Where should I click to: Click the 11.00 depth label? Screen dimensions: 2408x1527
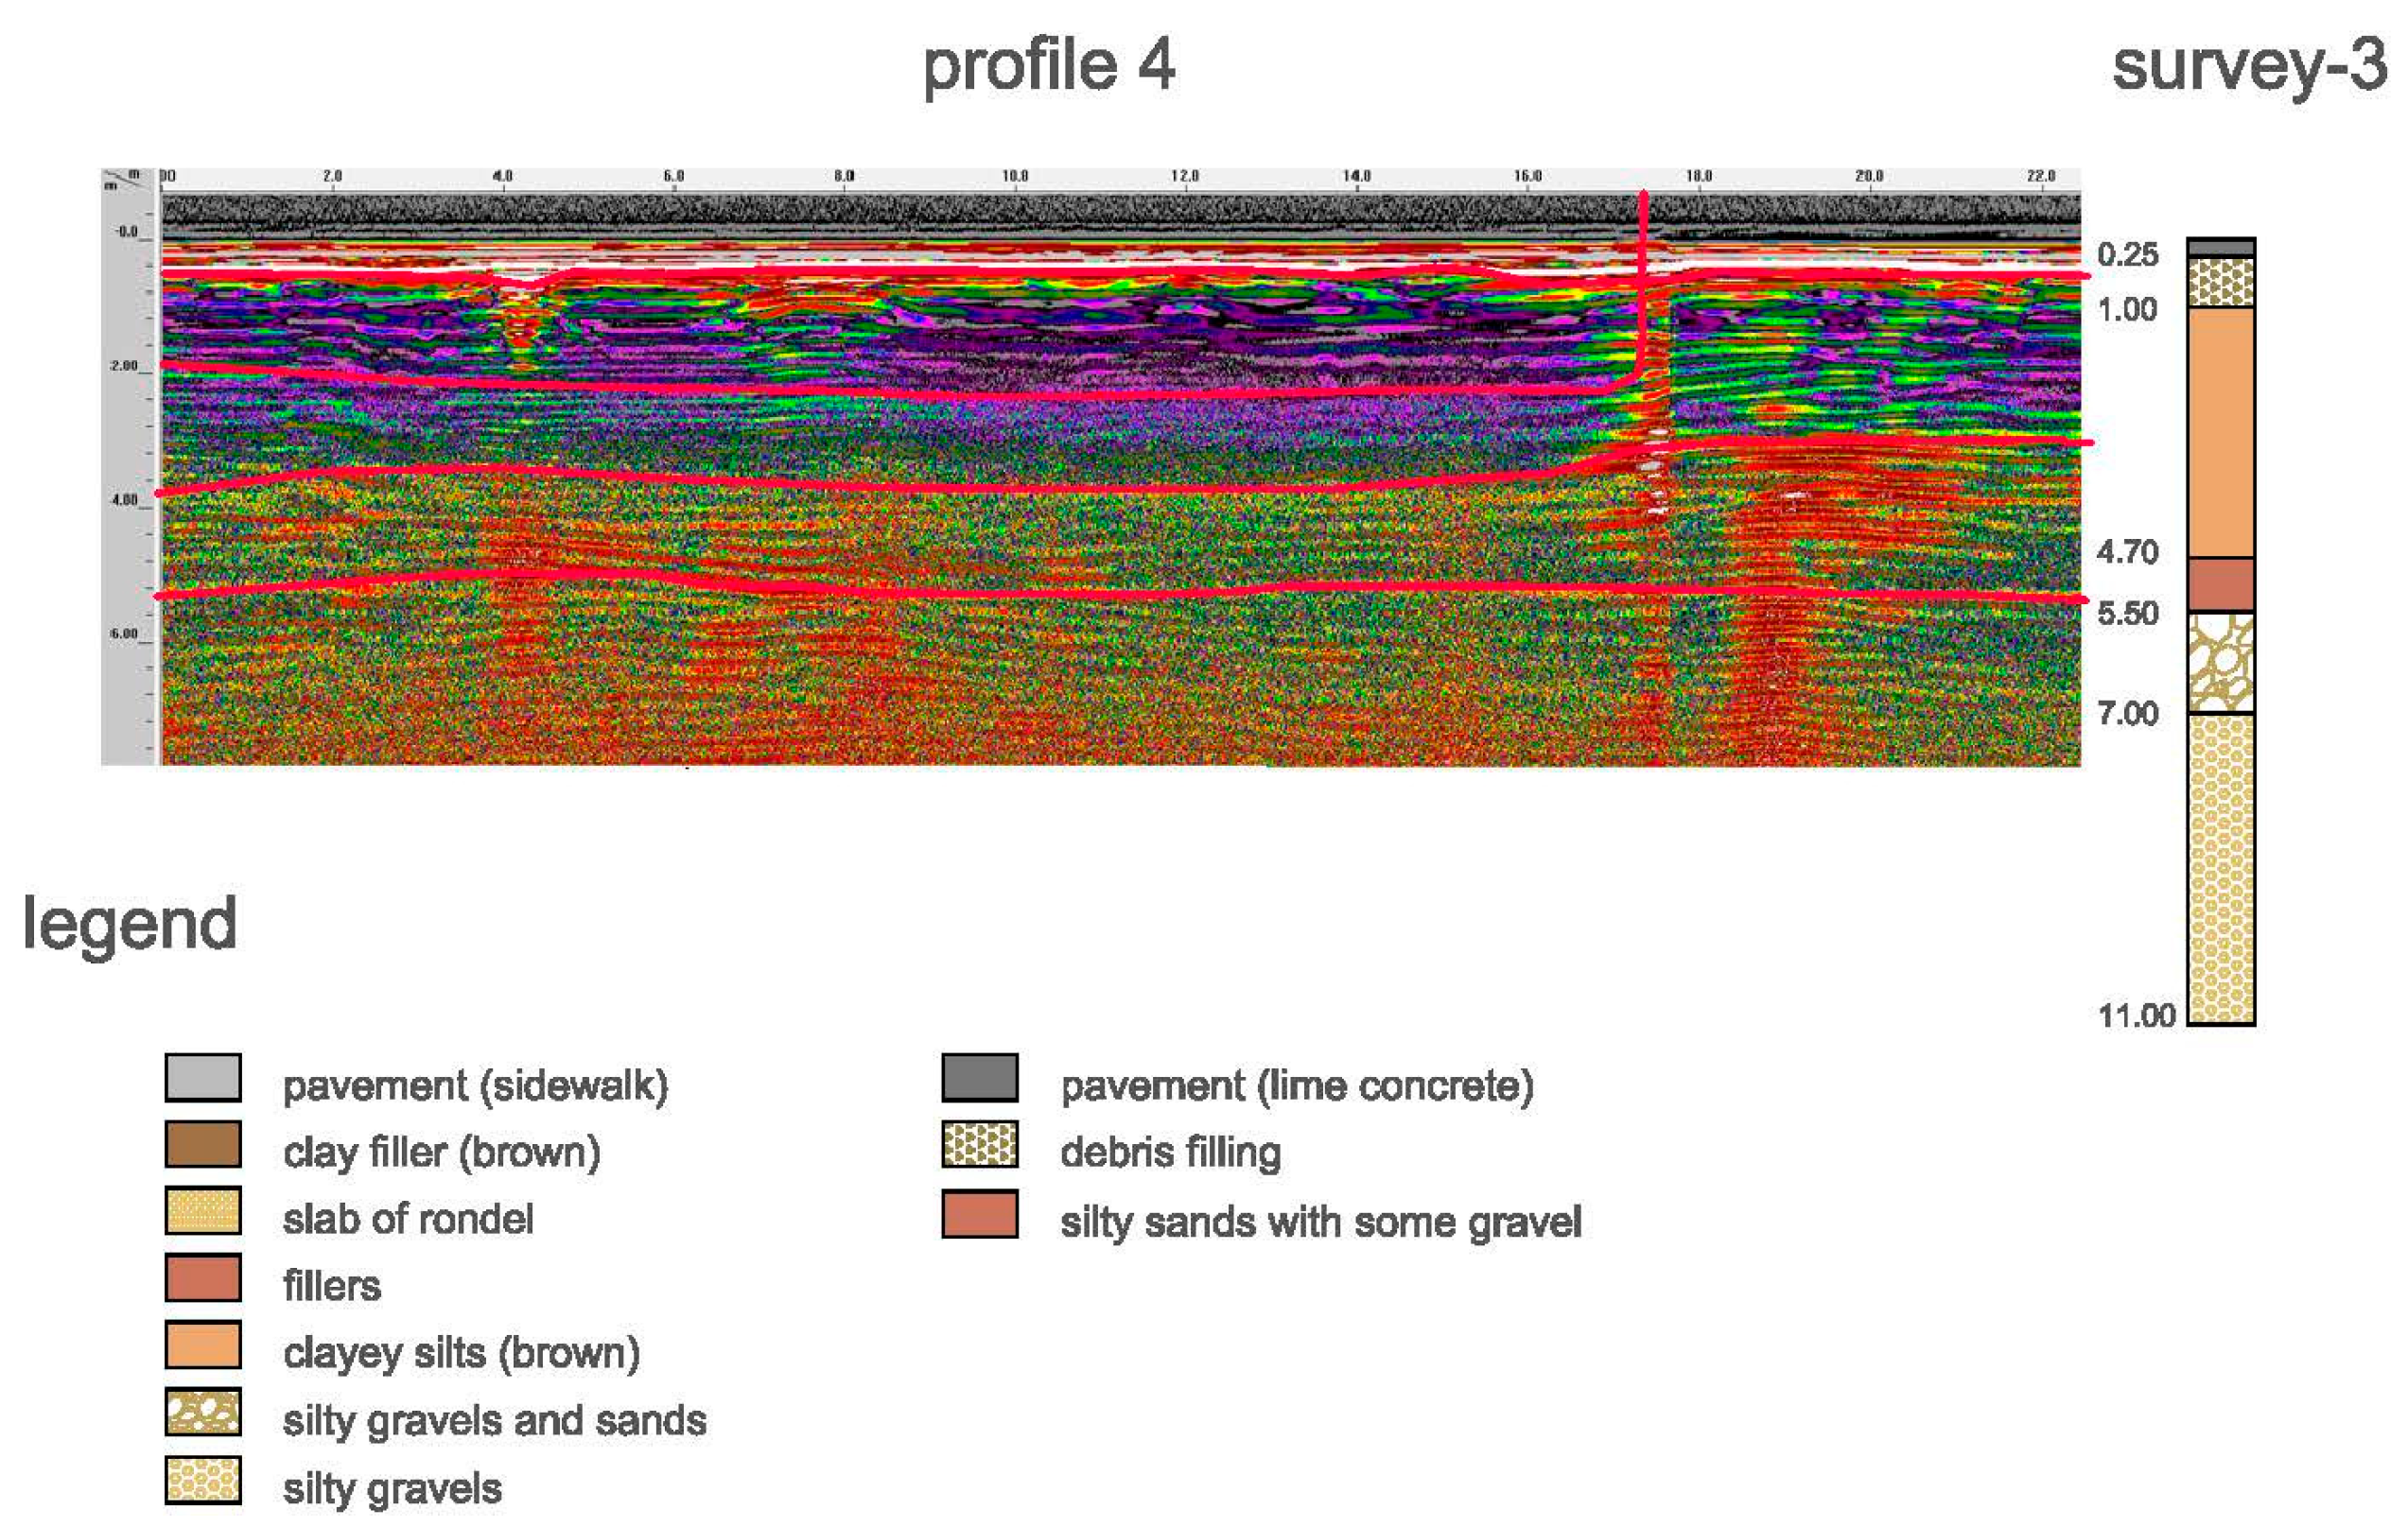click(2136, 1016)
